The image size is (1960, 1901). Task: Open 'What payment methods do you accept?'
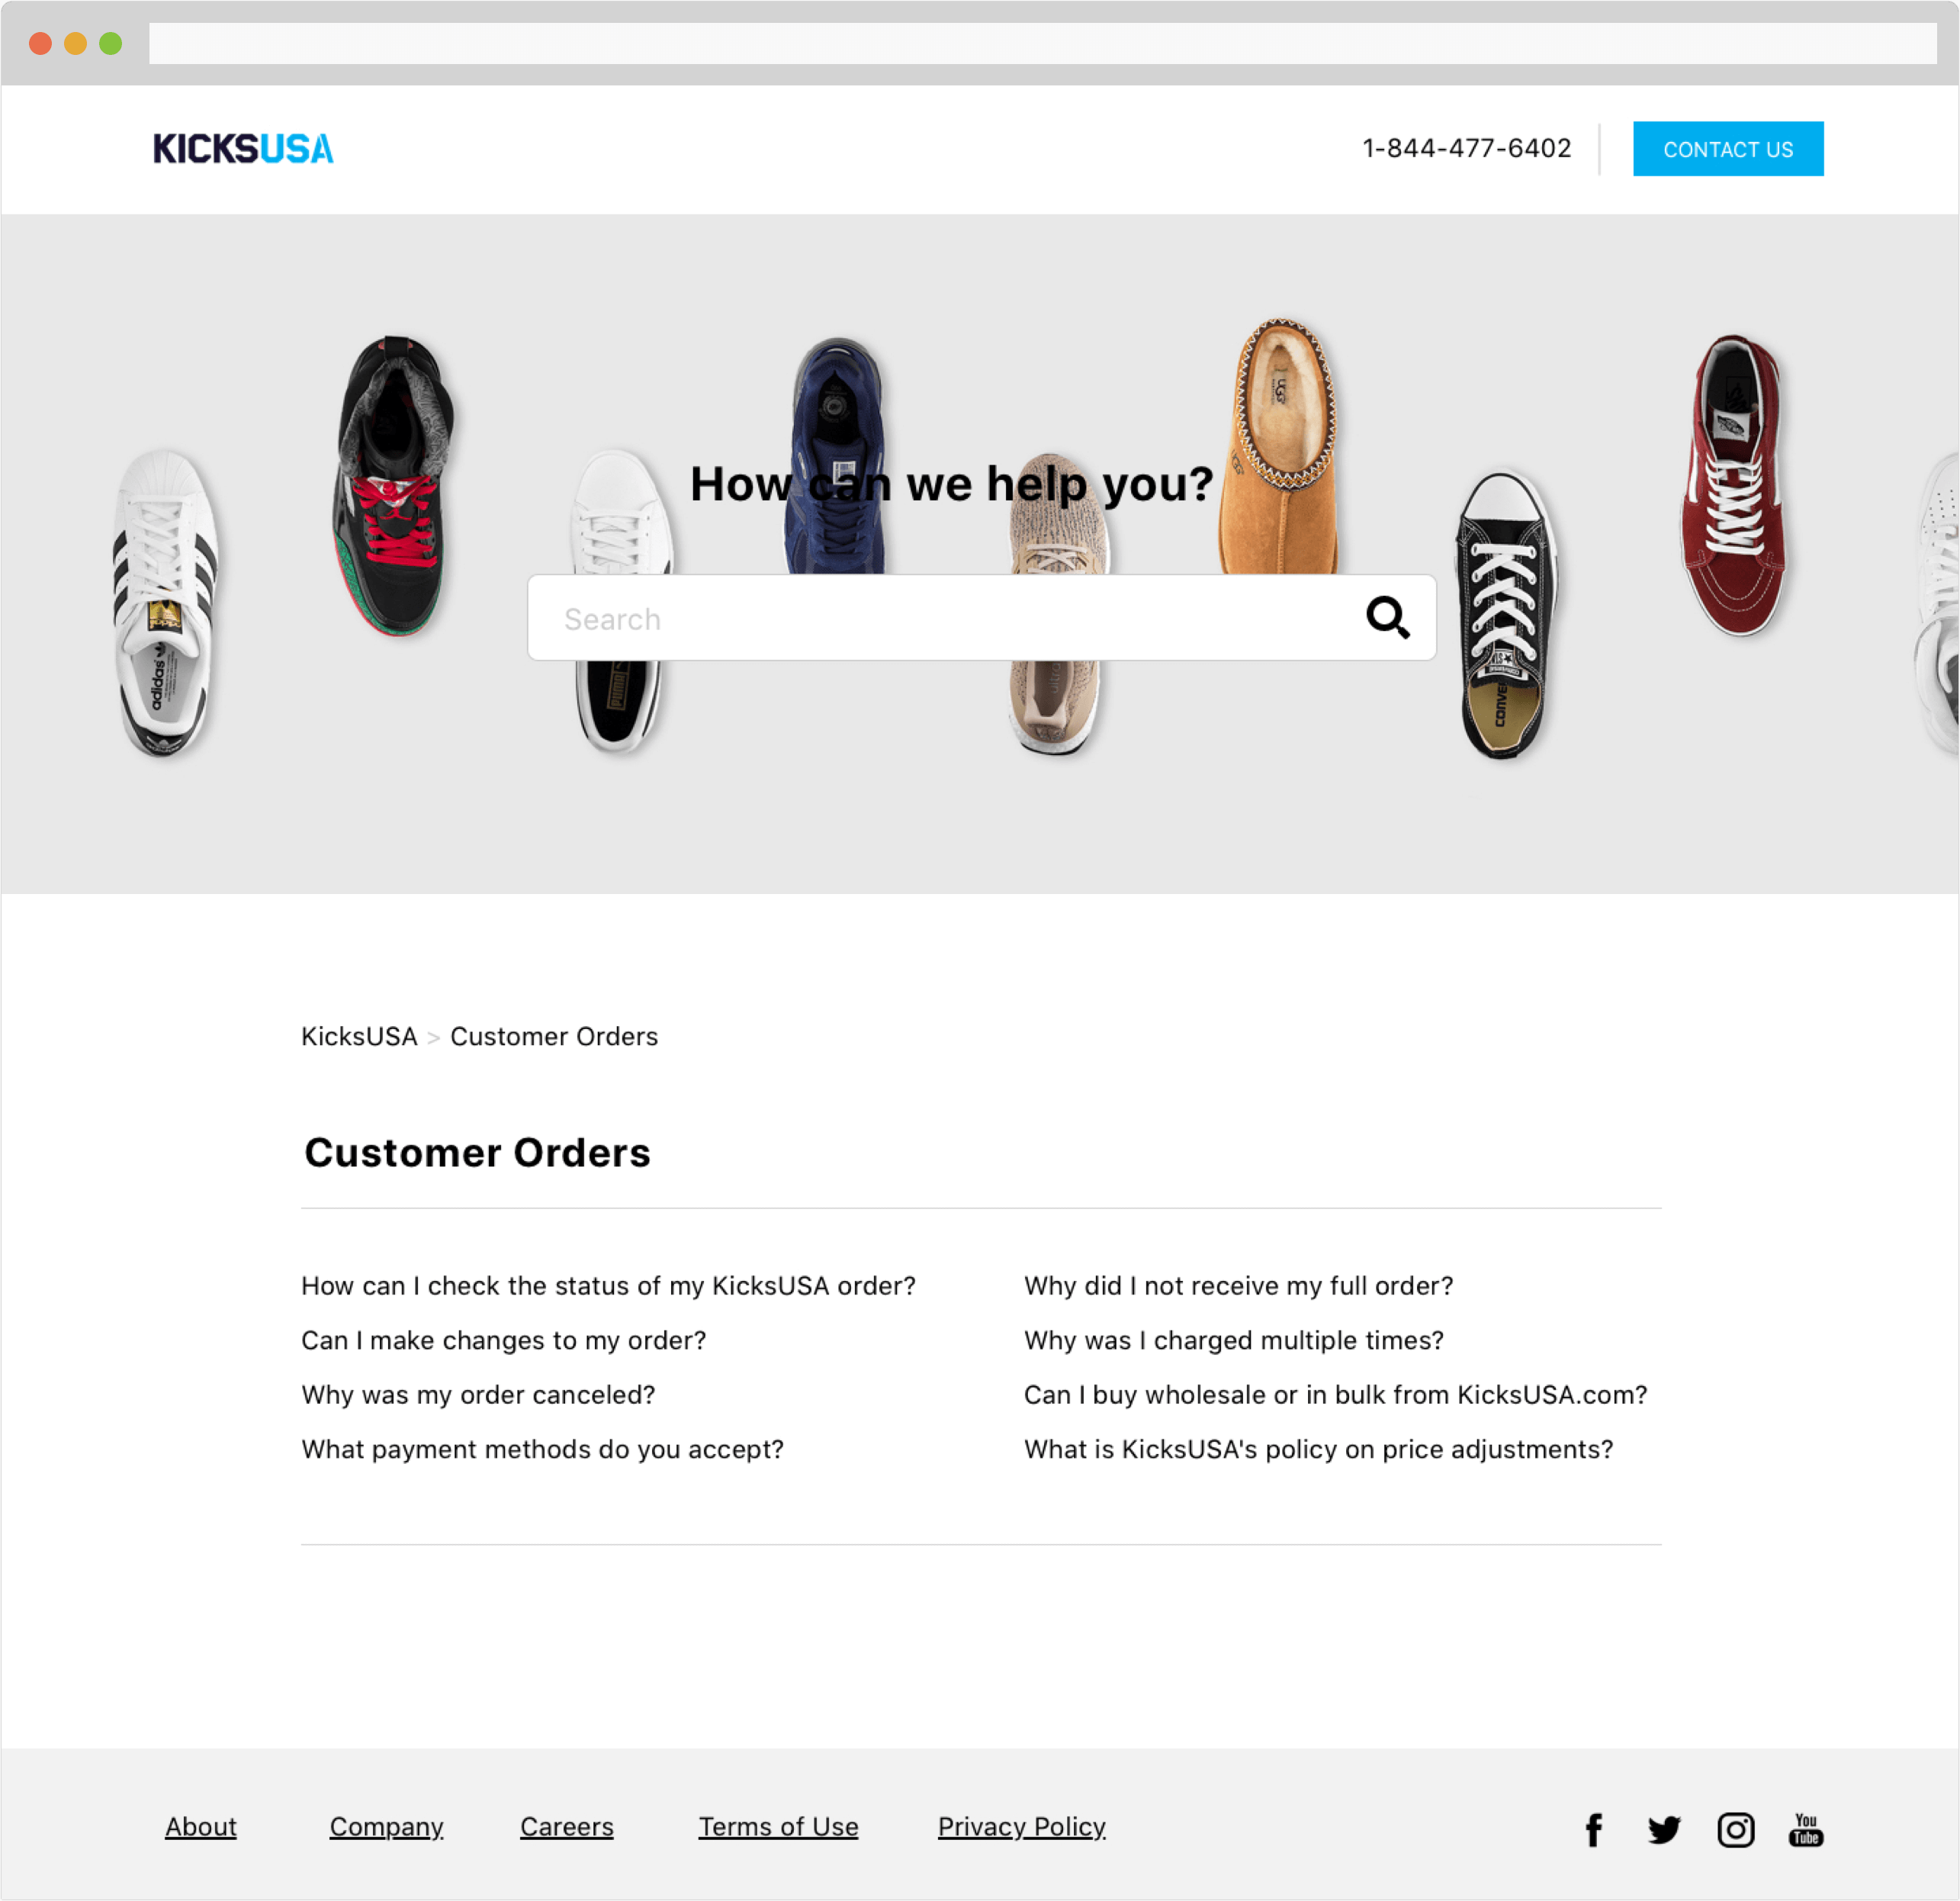(x=542, y=1449)
